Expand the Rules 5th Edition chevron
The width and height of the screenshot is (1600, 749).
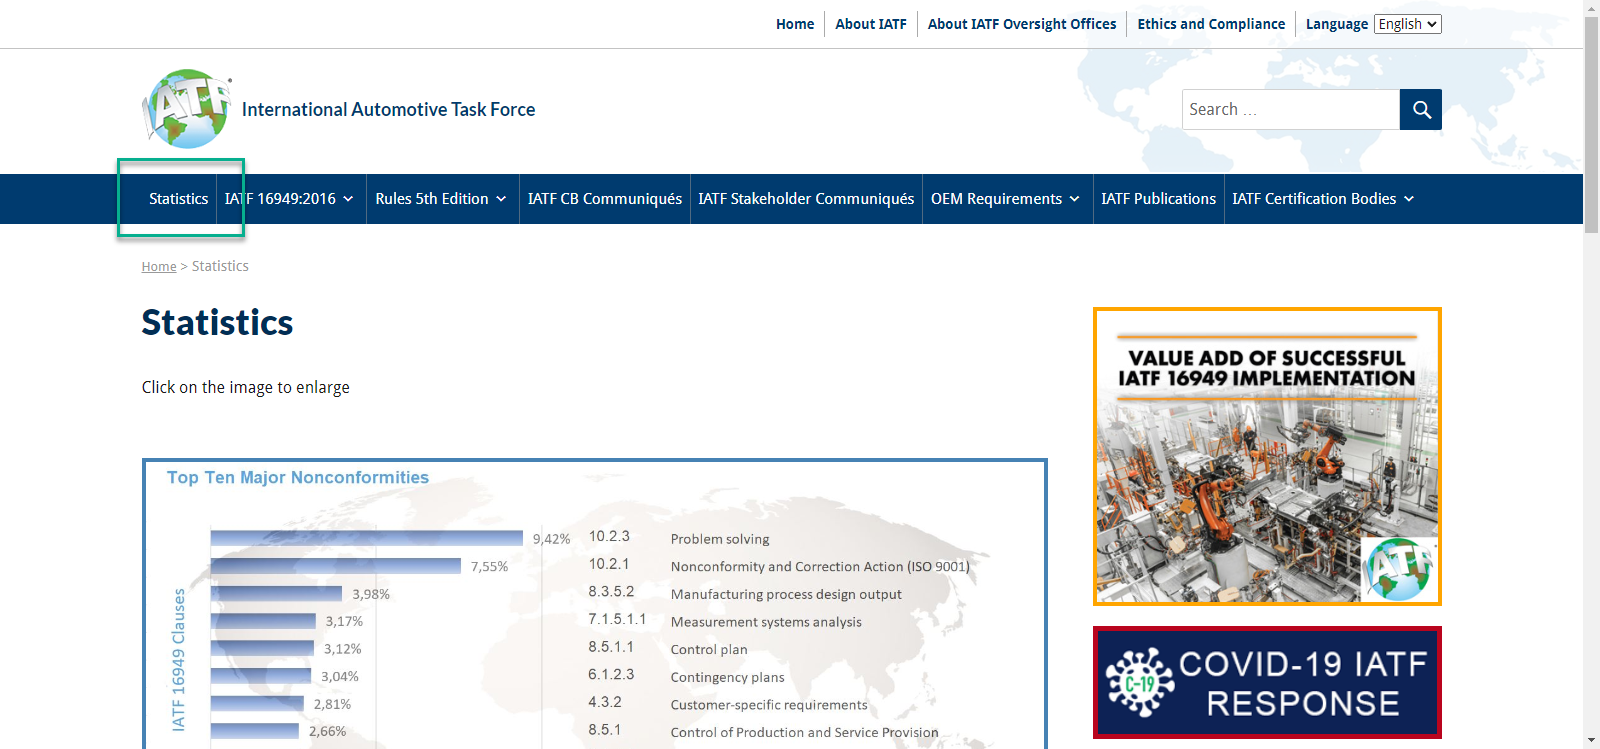501,199
